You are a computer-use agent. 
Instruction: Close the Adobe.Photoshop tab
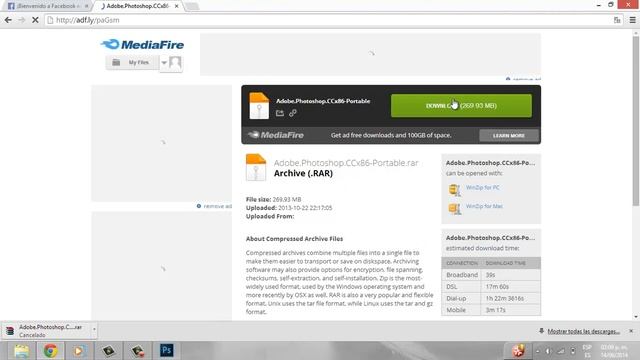tap(176, 6)
